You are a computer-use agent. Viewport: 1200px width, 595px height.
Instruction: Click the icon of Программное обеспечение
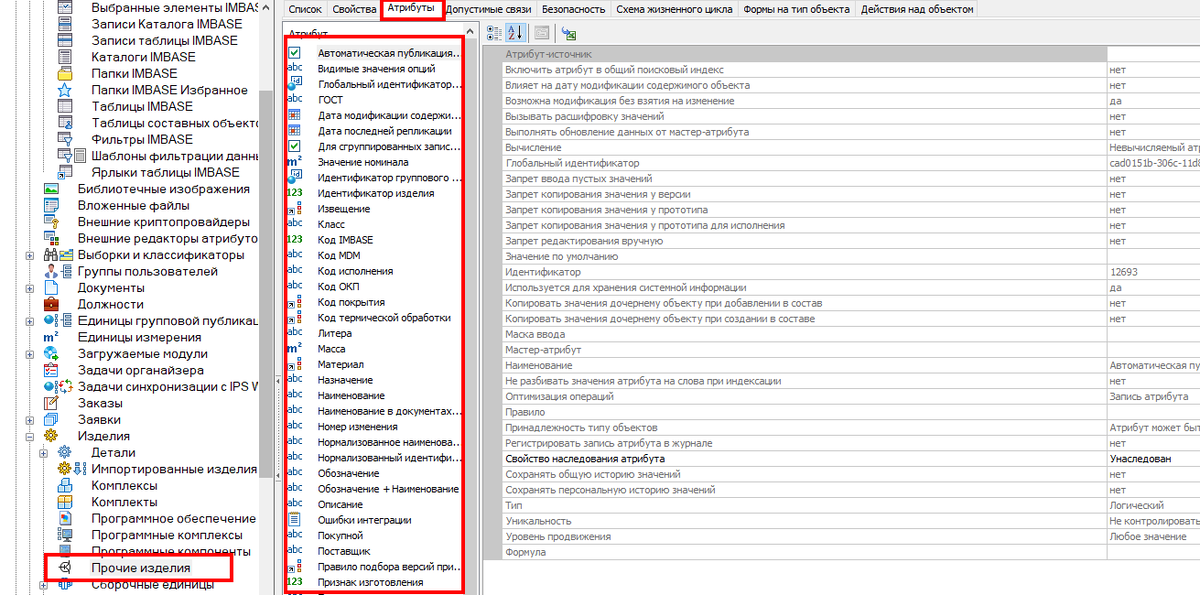(65, 519)
